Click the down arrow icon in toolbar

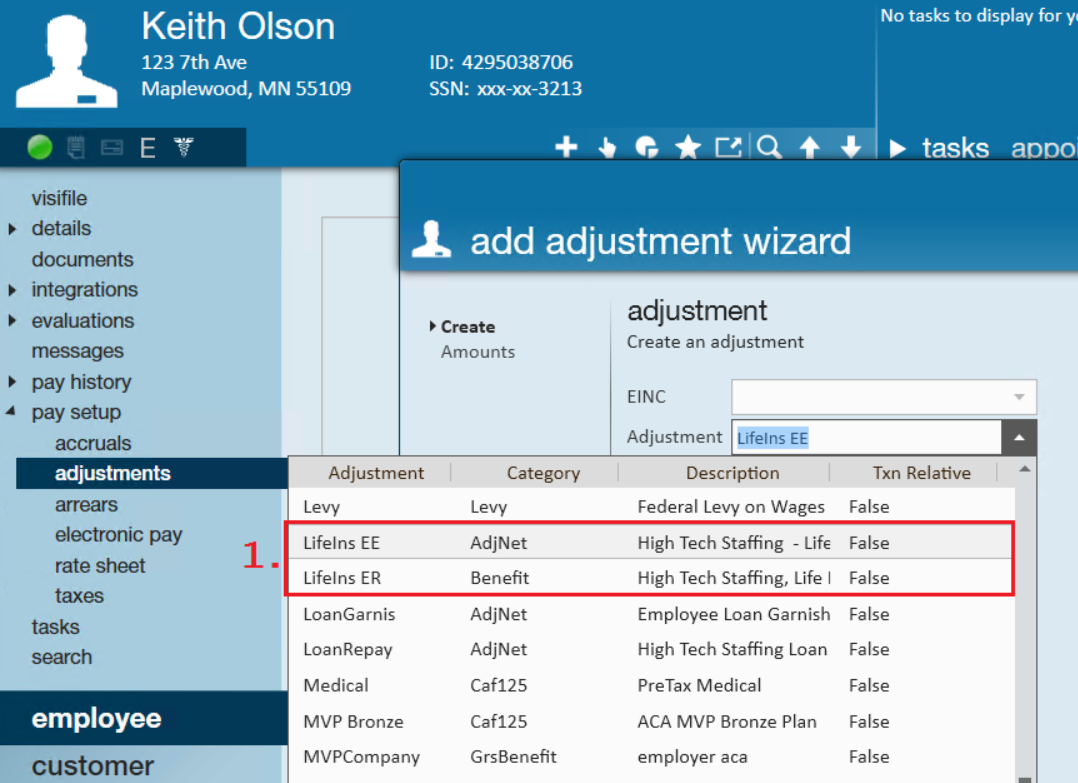851,147
